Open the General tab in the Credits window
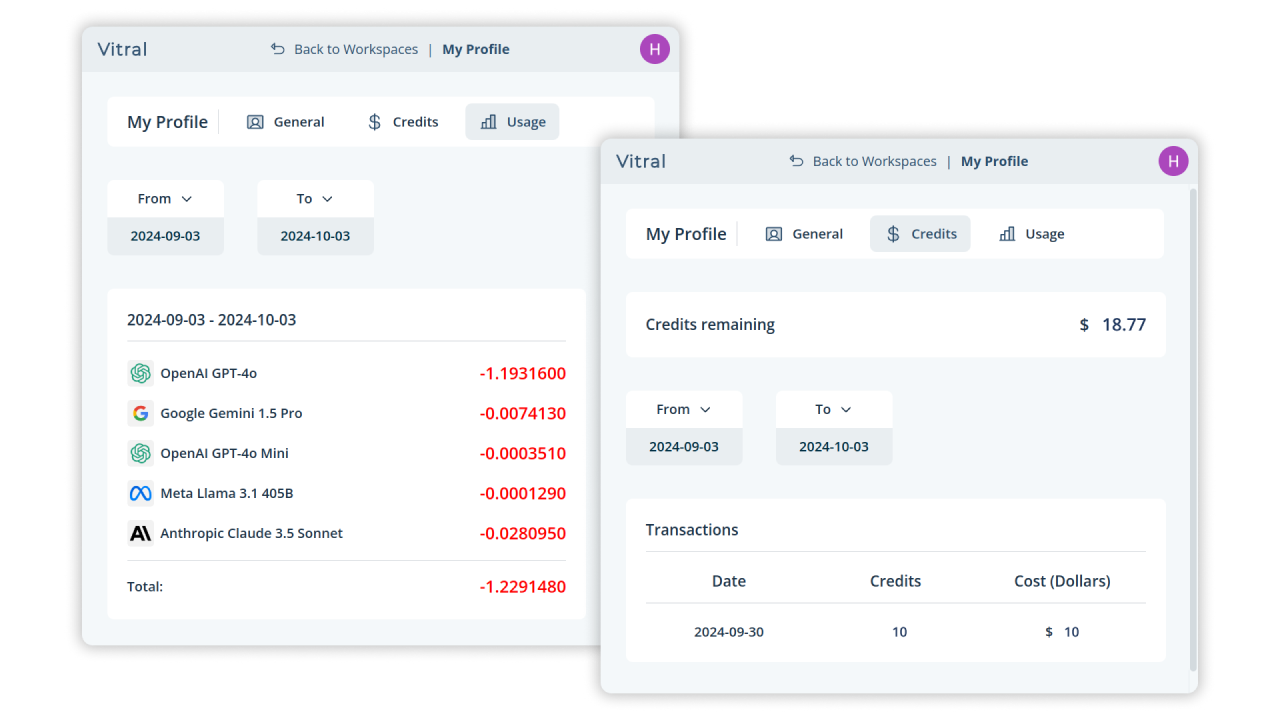Viewport: 1280px width, 720px height. click(804, 234)
